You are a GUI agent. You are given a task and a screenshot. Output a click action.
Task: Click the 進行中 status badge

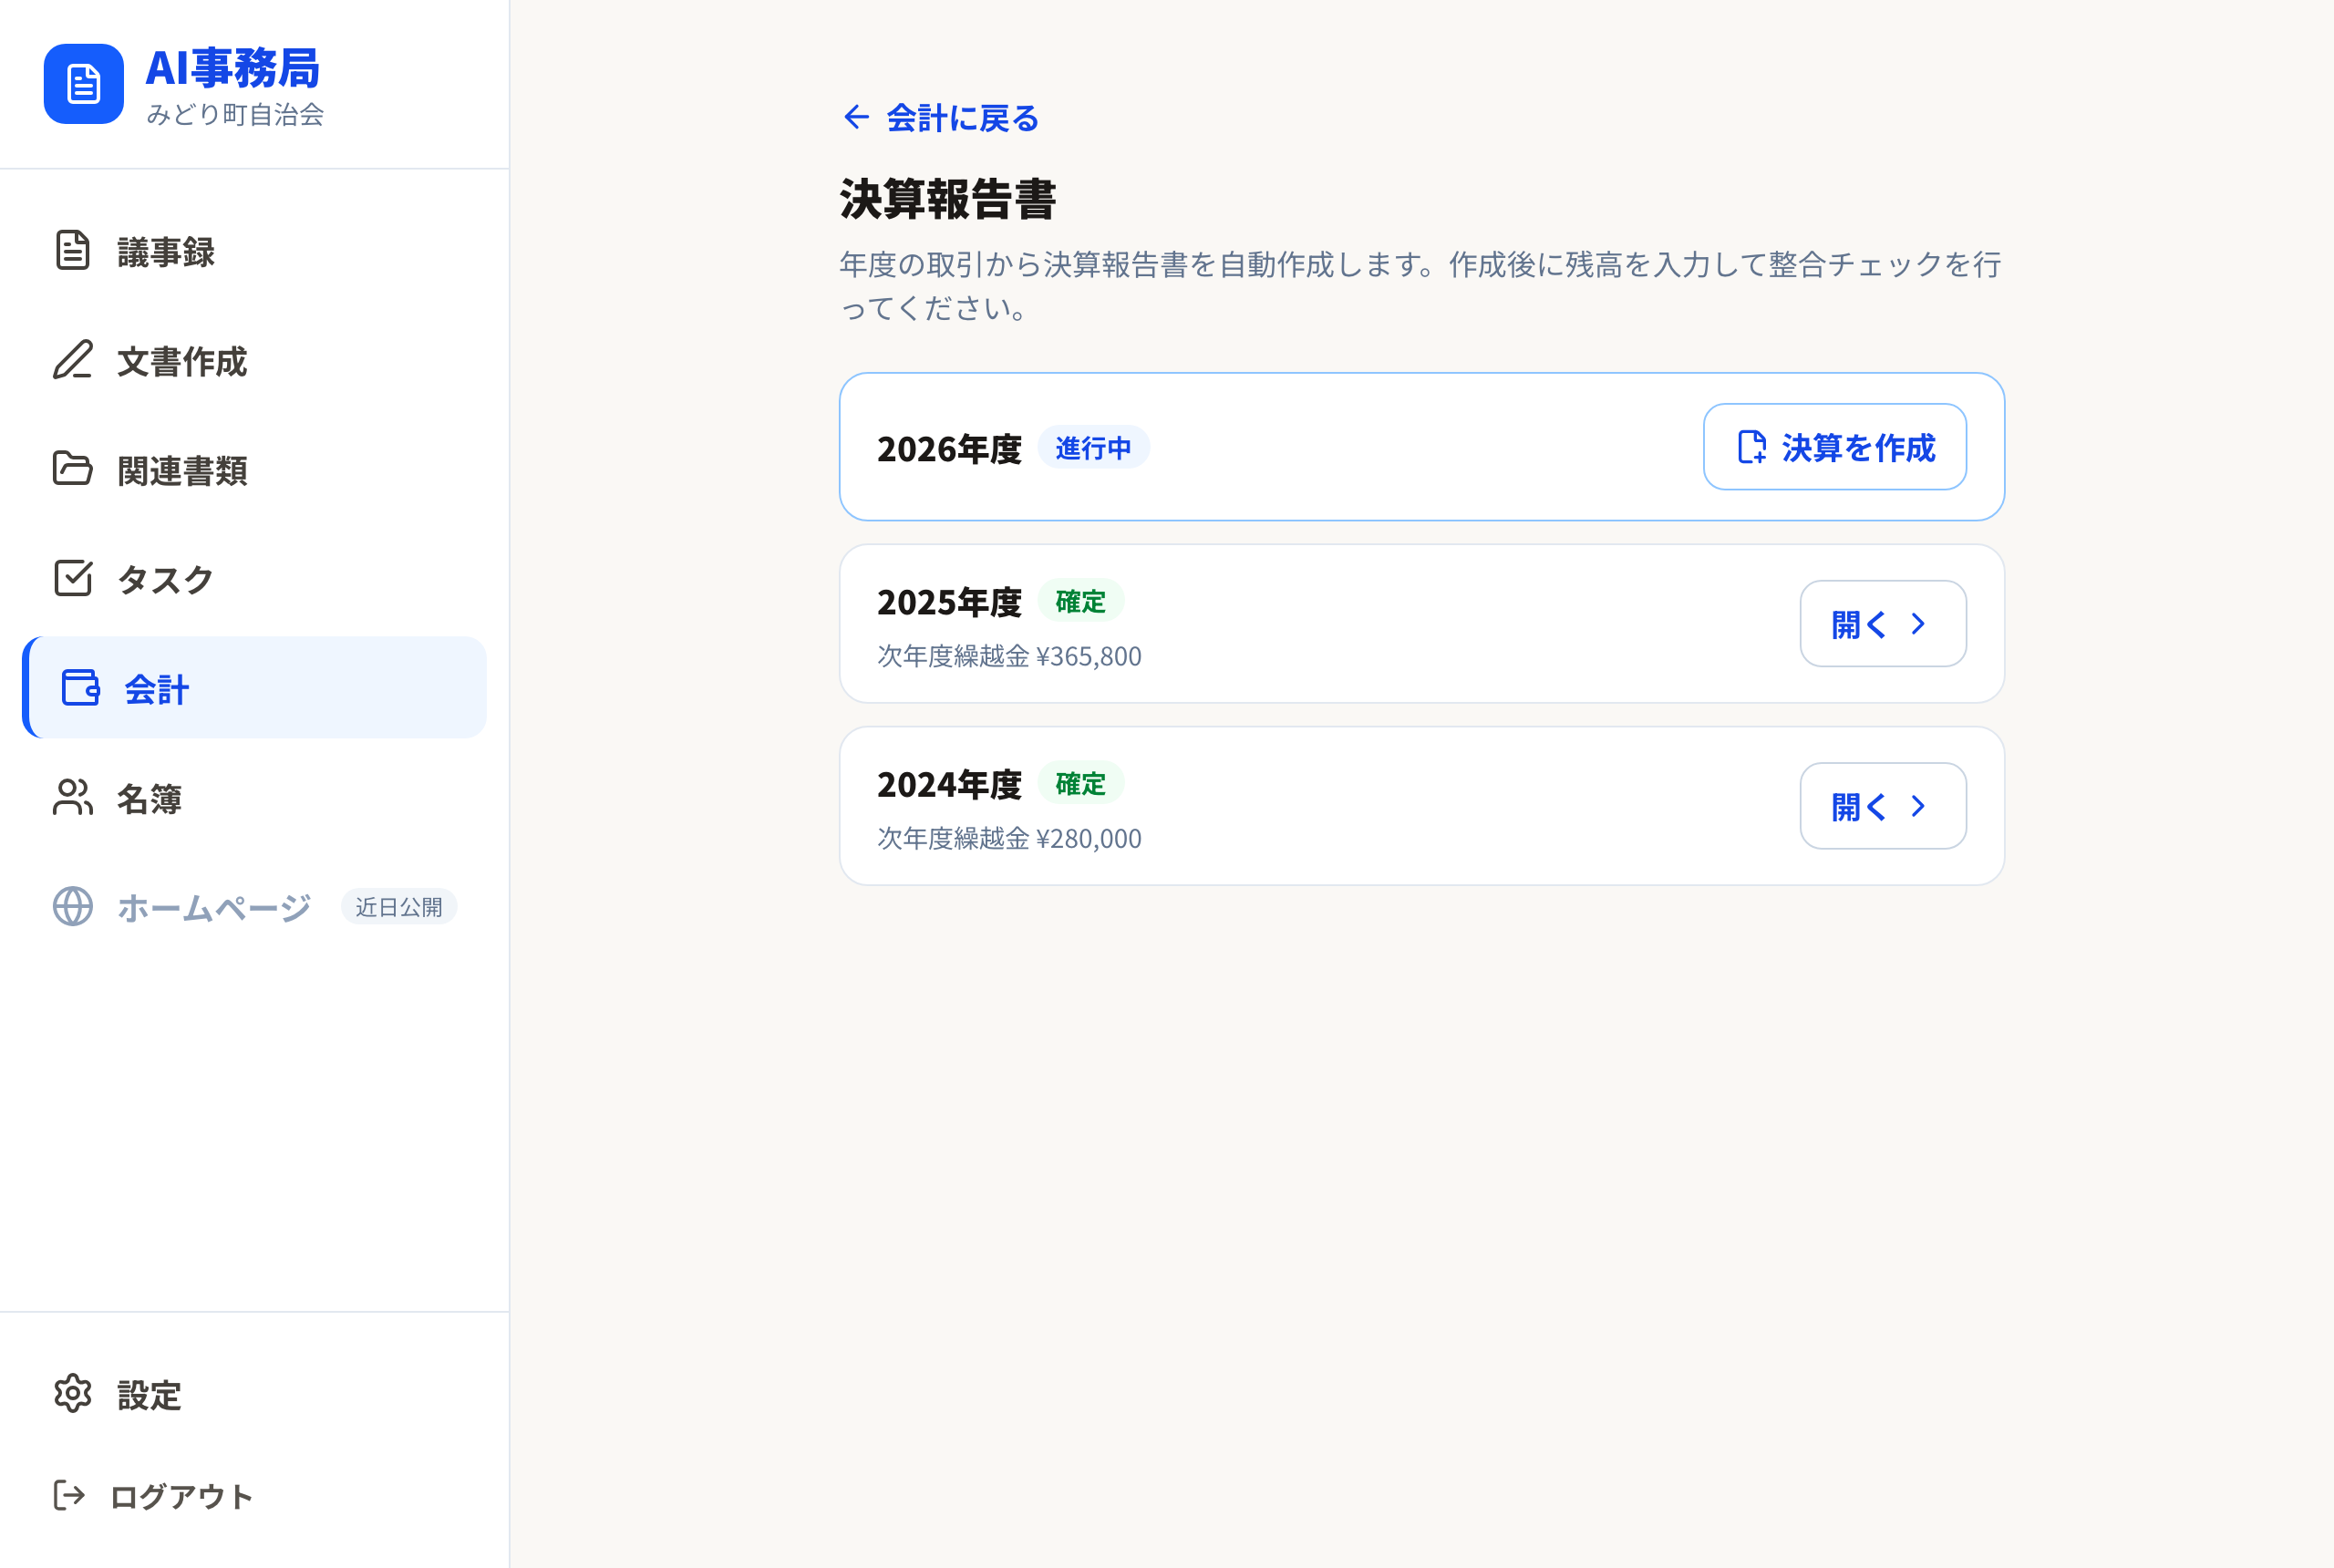click(1093, 447)
